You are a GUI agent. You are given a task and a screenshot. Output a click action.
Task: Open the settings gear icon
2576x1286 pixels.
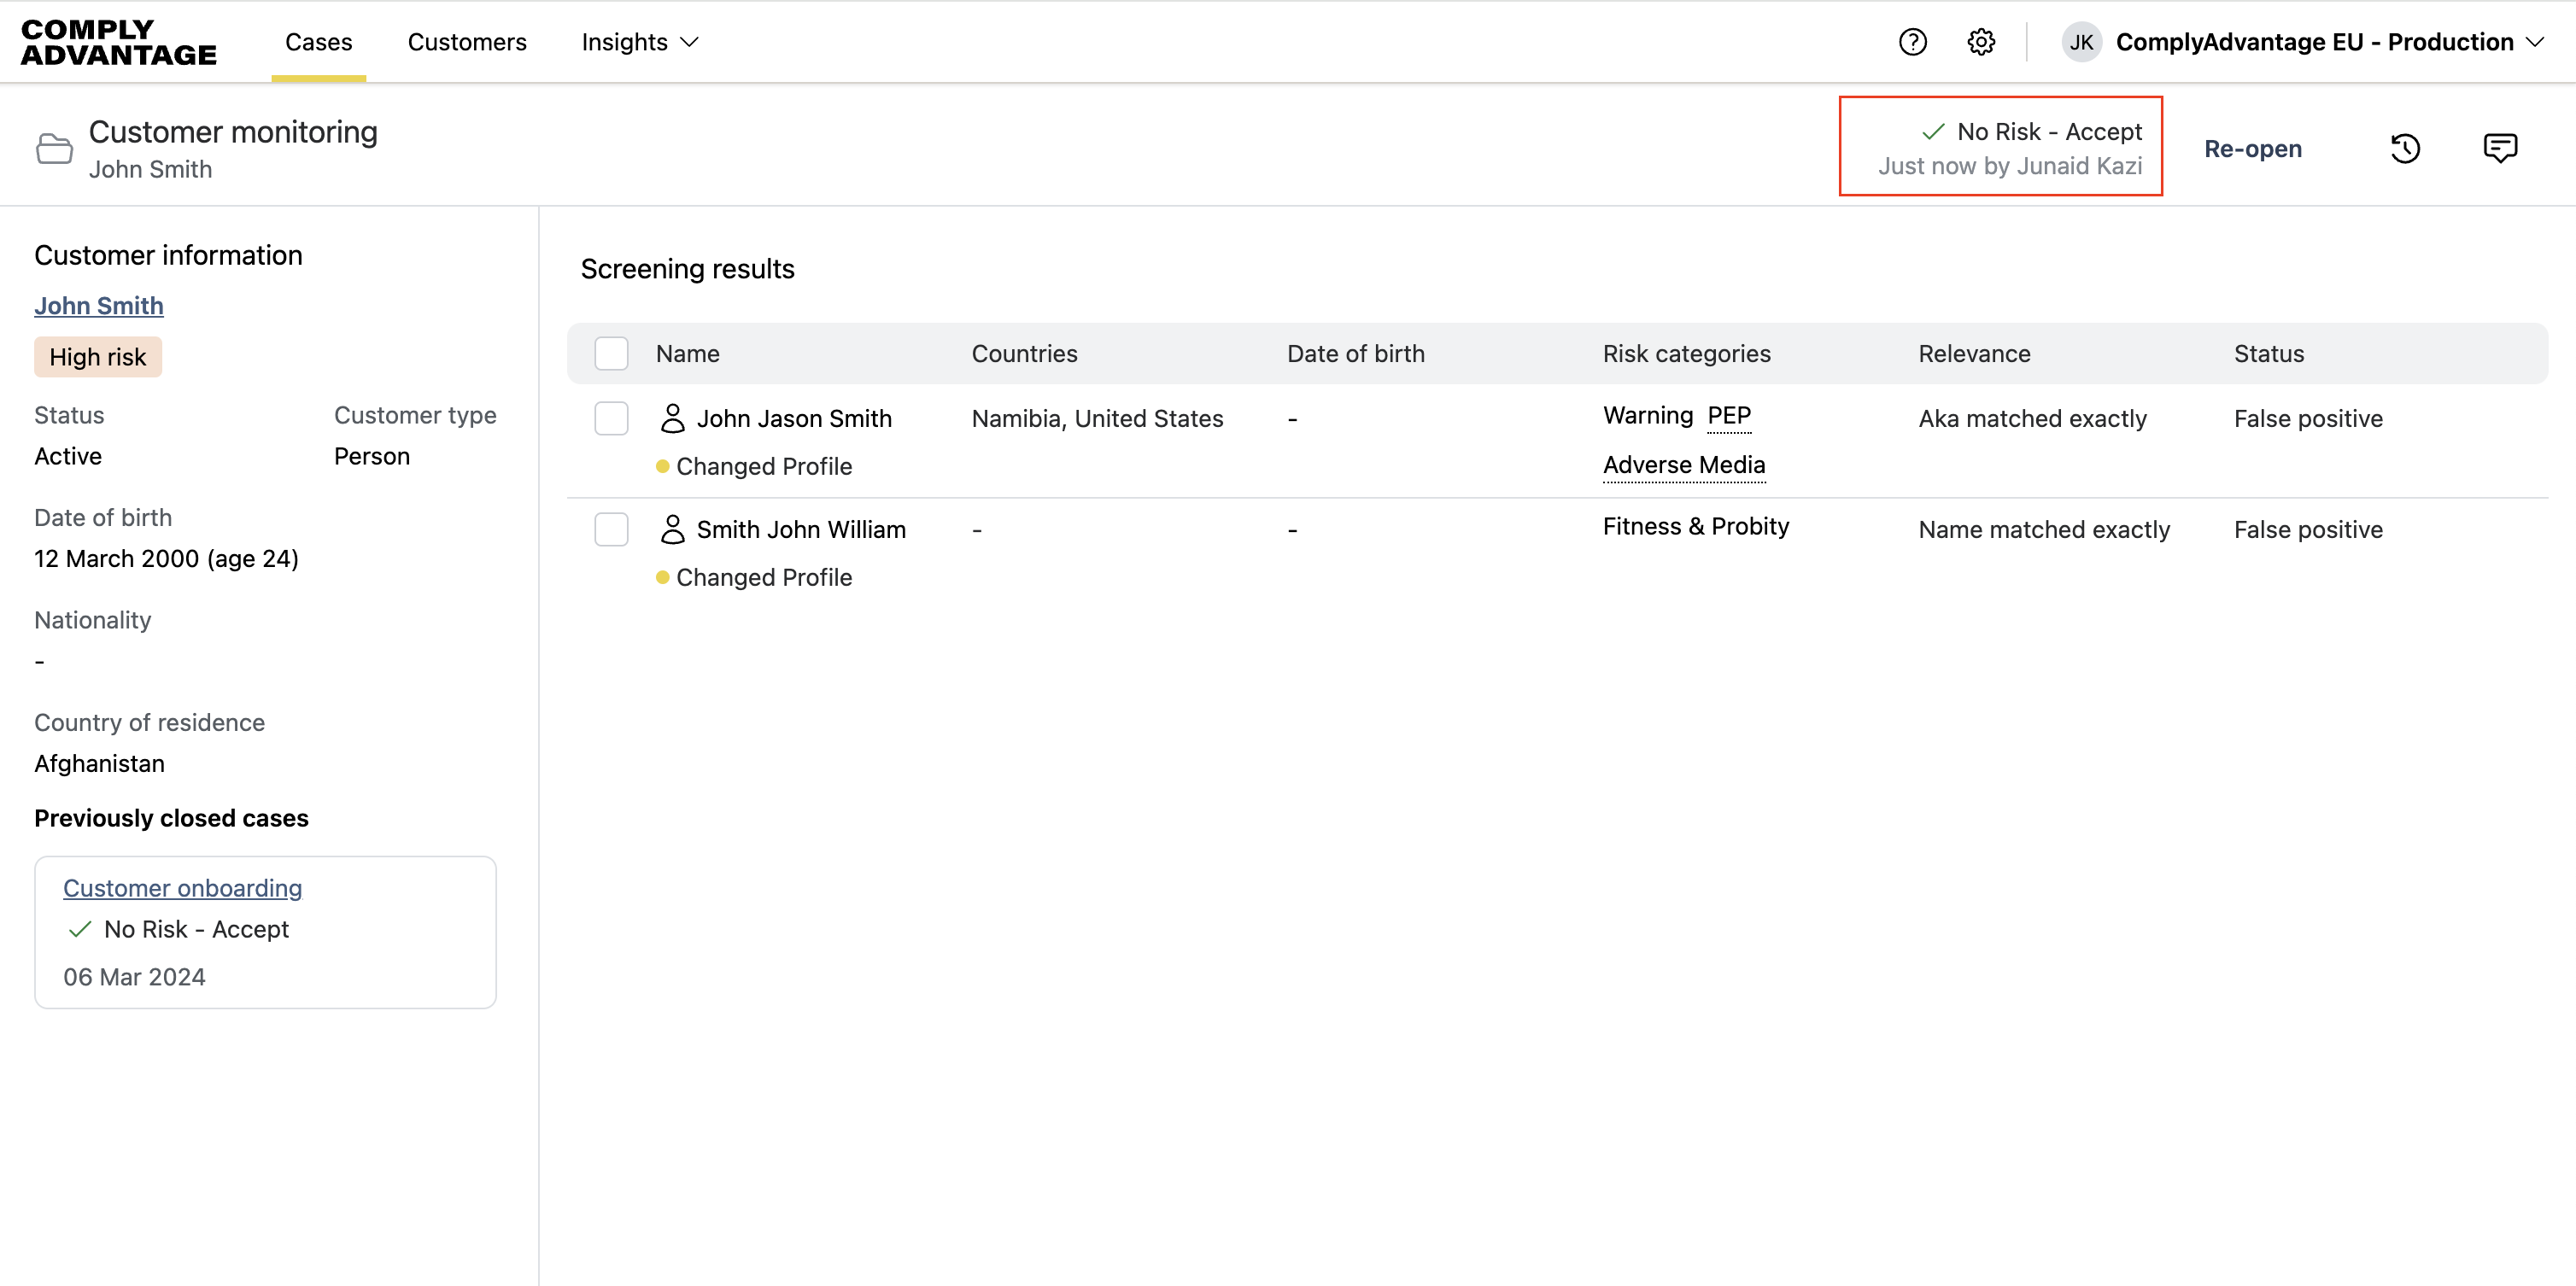(x=1981, y=42)
